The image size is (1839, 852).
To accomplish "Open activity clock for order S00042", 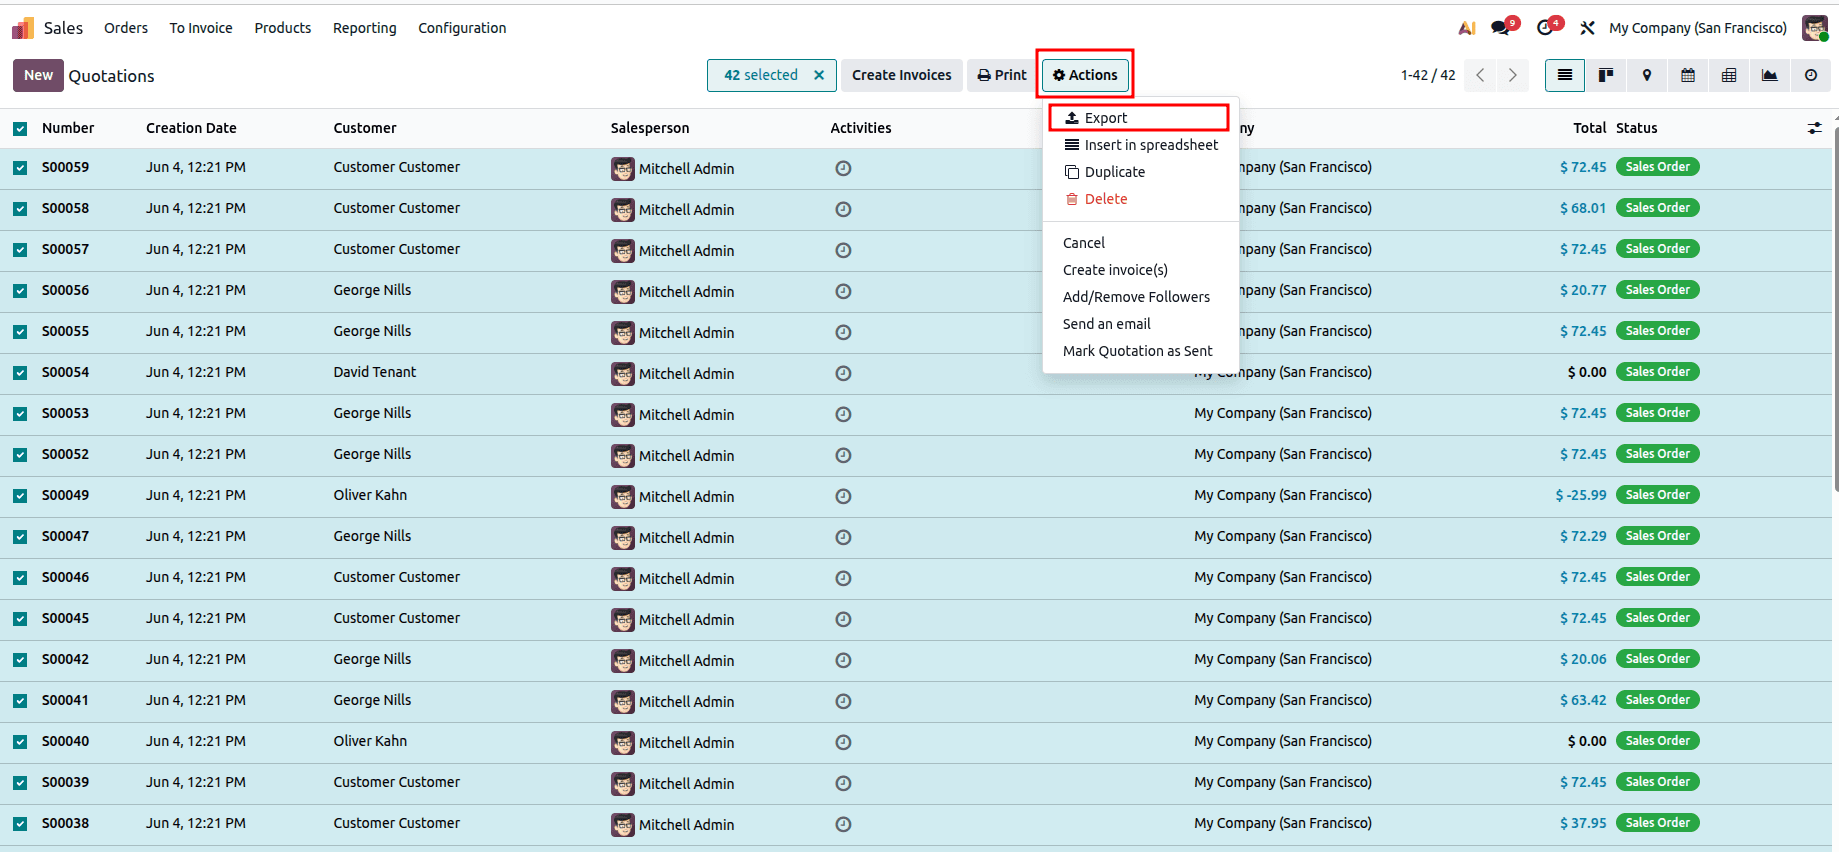I will tap(843, 660).
